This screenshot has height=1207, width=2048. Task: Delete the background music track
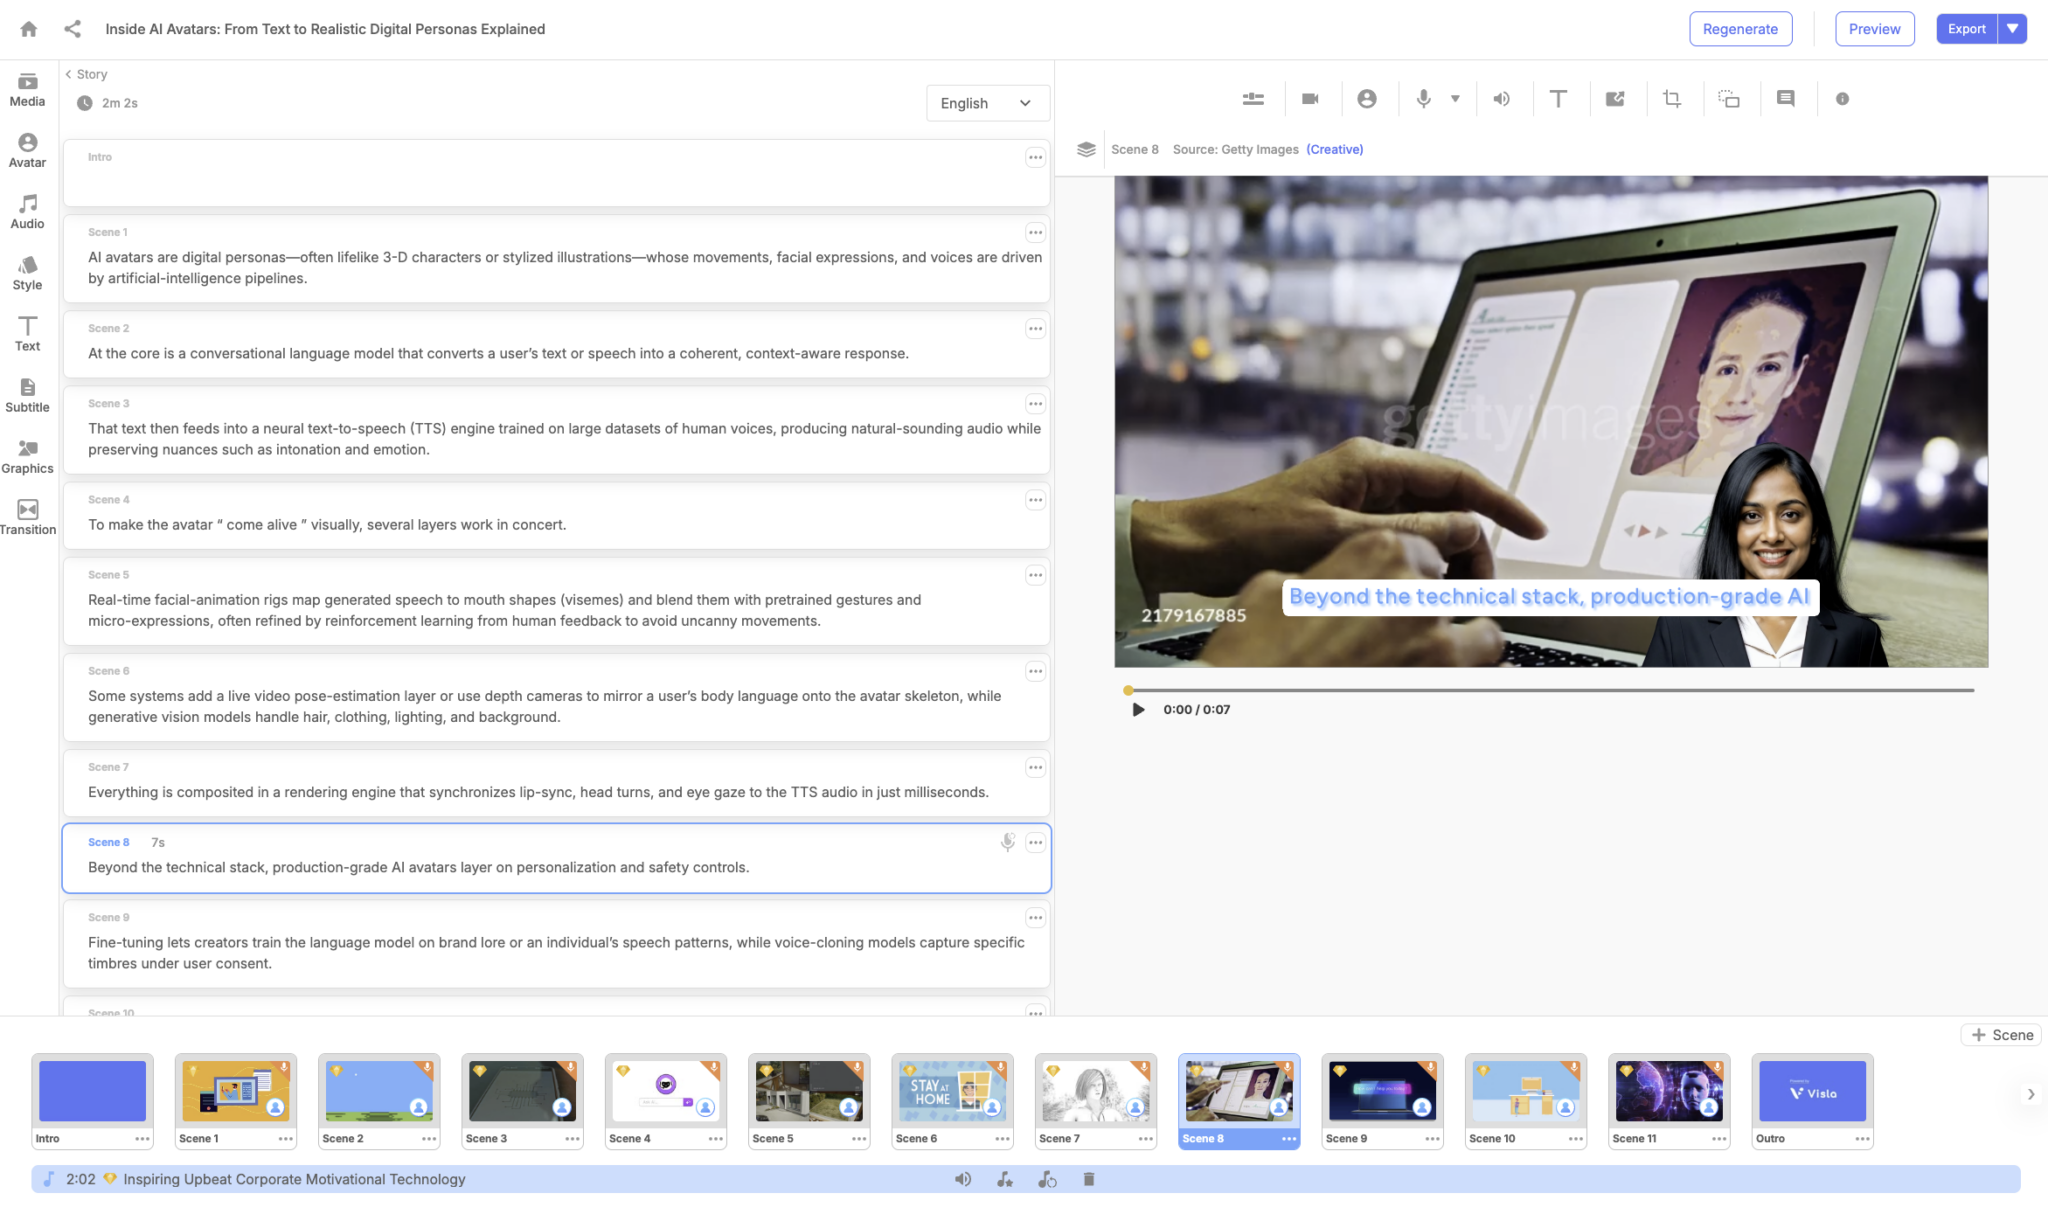pyautogui.click(x=1089, y=1179)
